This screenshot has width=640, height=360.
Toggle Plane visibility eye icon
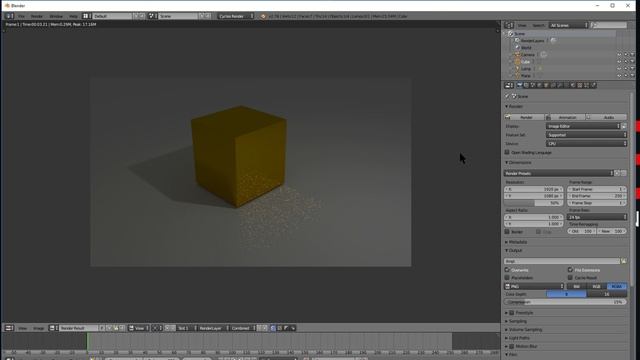619,76
